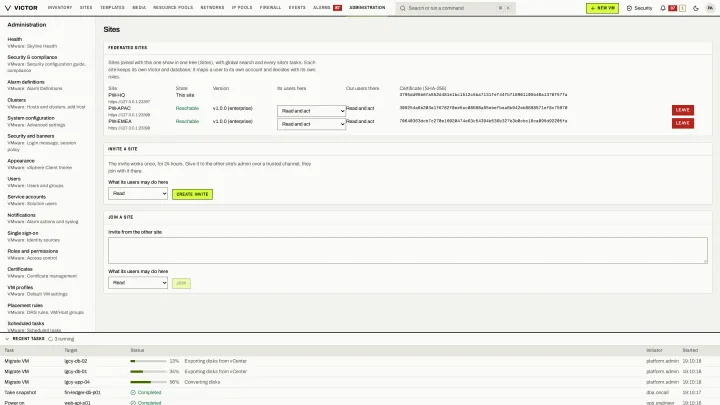Click the Reachable status for PIII-EMEA
This screenshot has height=405, width=720.
[187, 121]
